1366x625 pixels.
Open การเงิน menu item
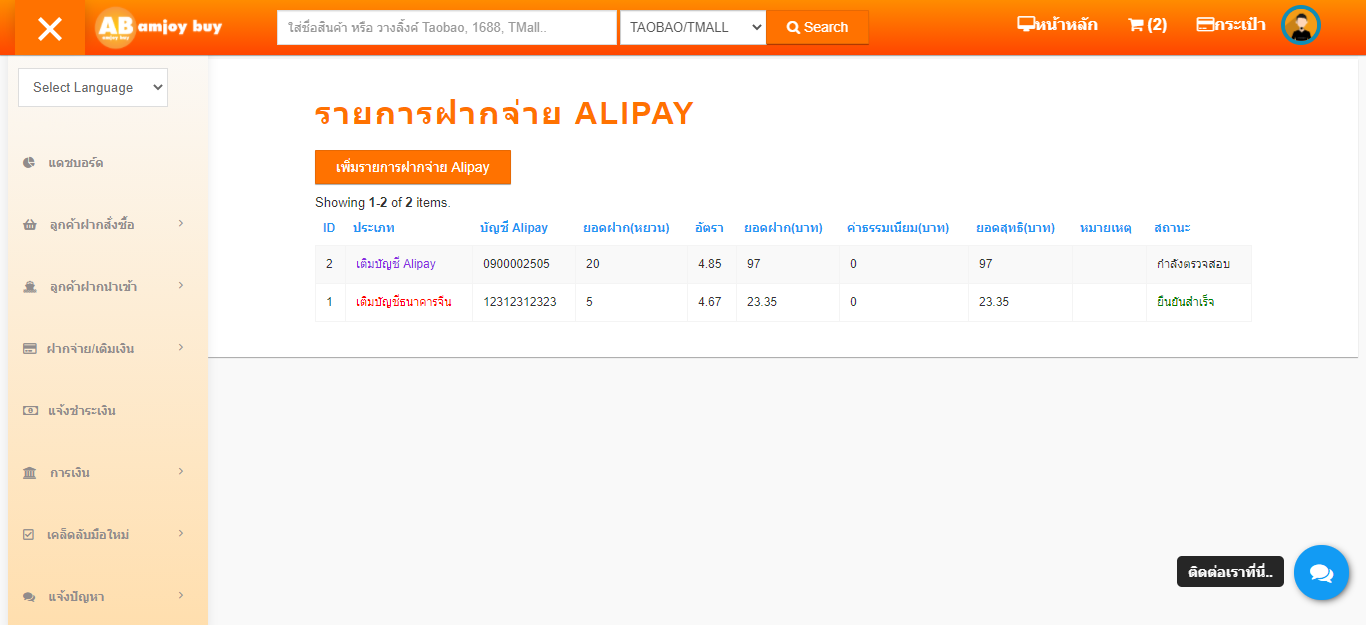click(x=70, y=473)
